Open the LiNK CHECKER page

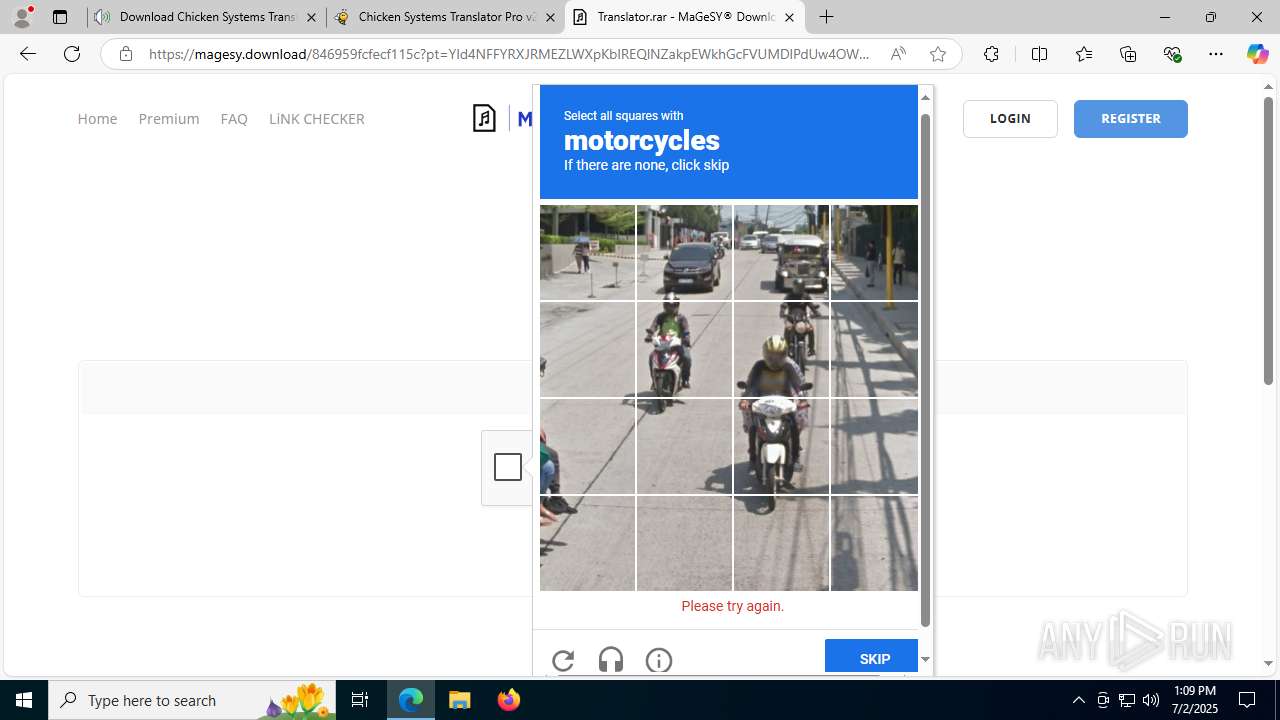click(x=316, y=119)
